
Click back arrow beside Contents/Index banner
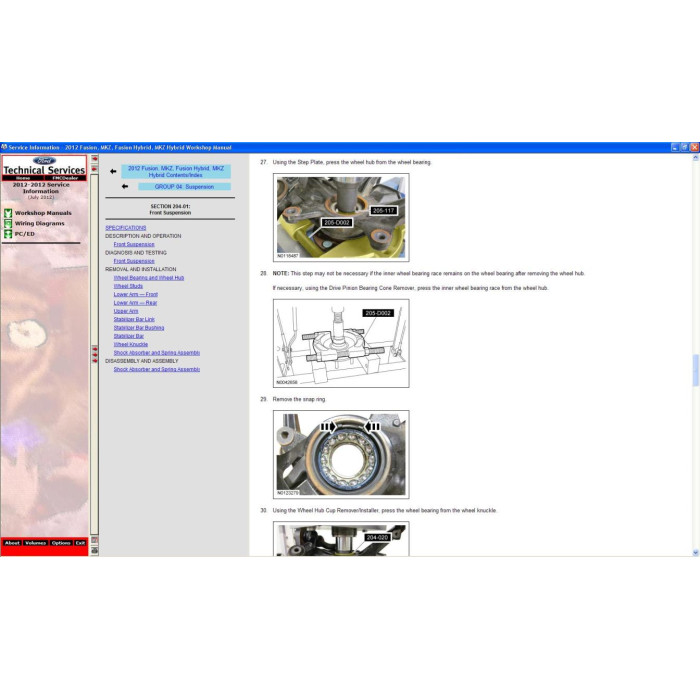coord(113,171)
